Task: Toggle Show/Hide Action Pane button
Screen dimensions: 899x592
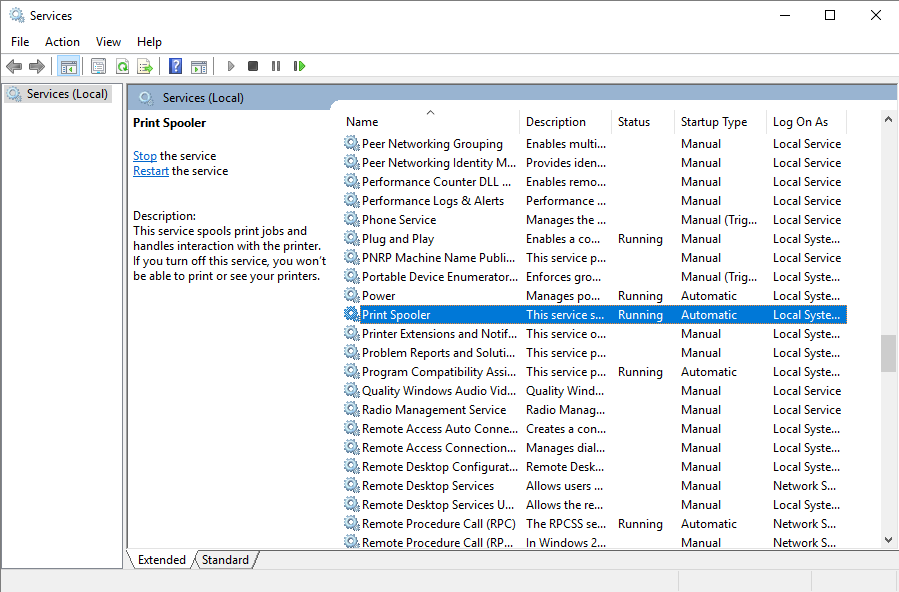Action: coord(199,67)
